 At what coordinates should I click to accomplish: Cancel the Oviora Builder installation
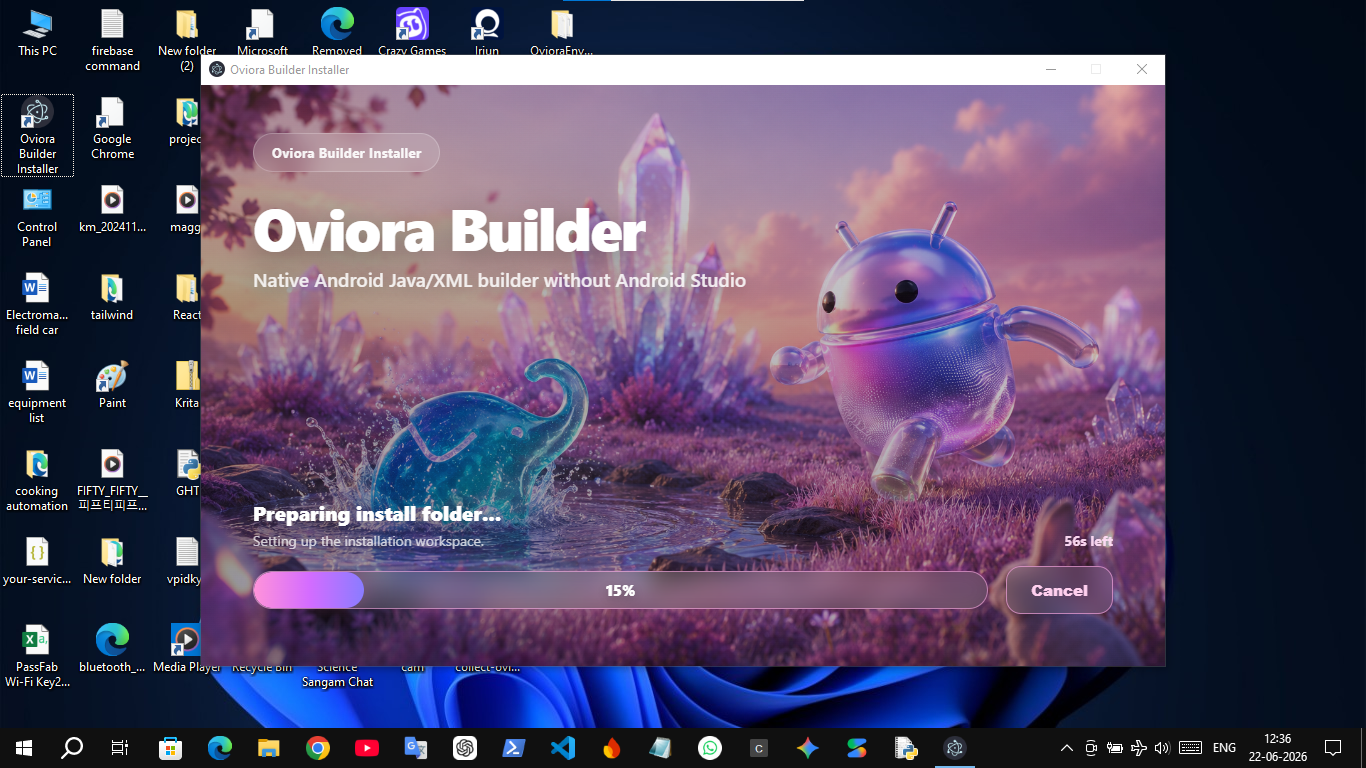point(1059,590)
